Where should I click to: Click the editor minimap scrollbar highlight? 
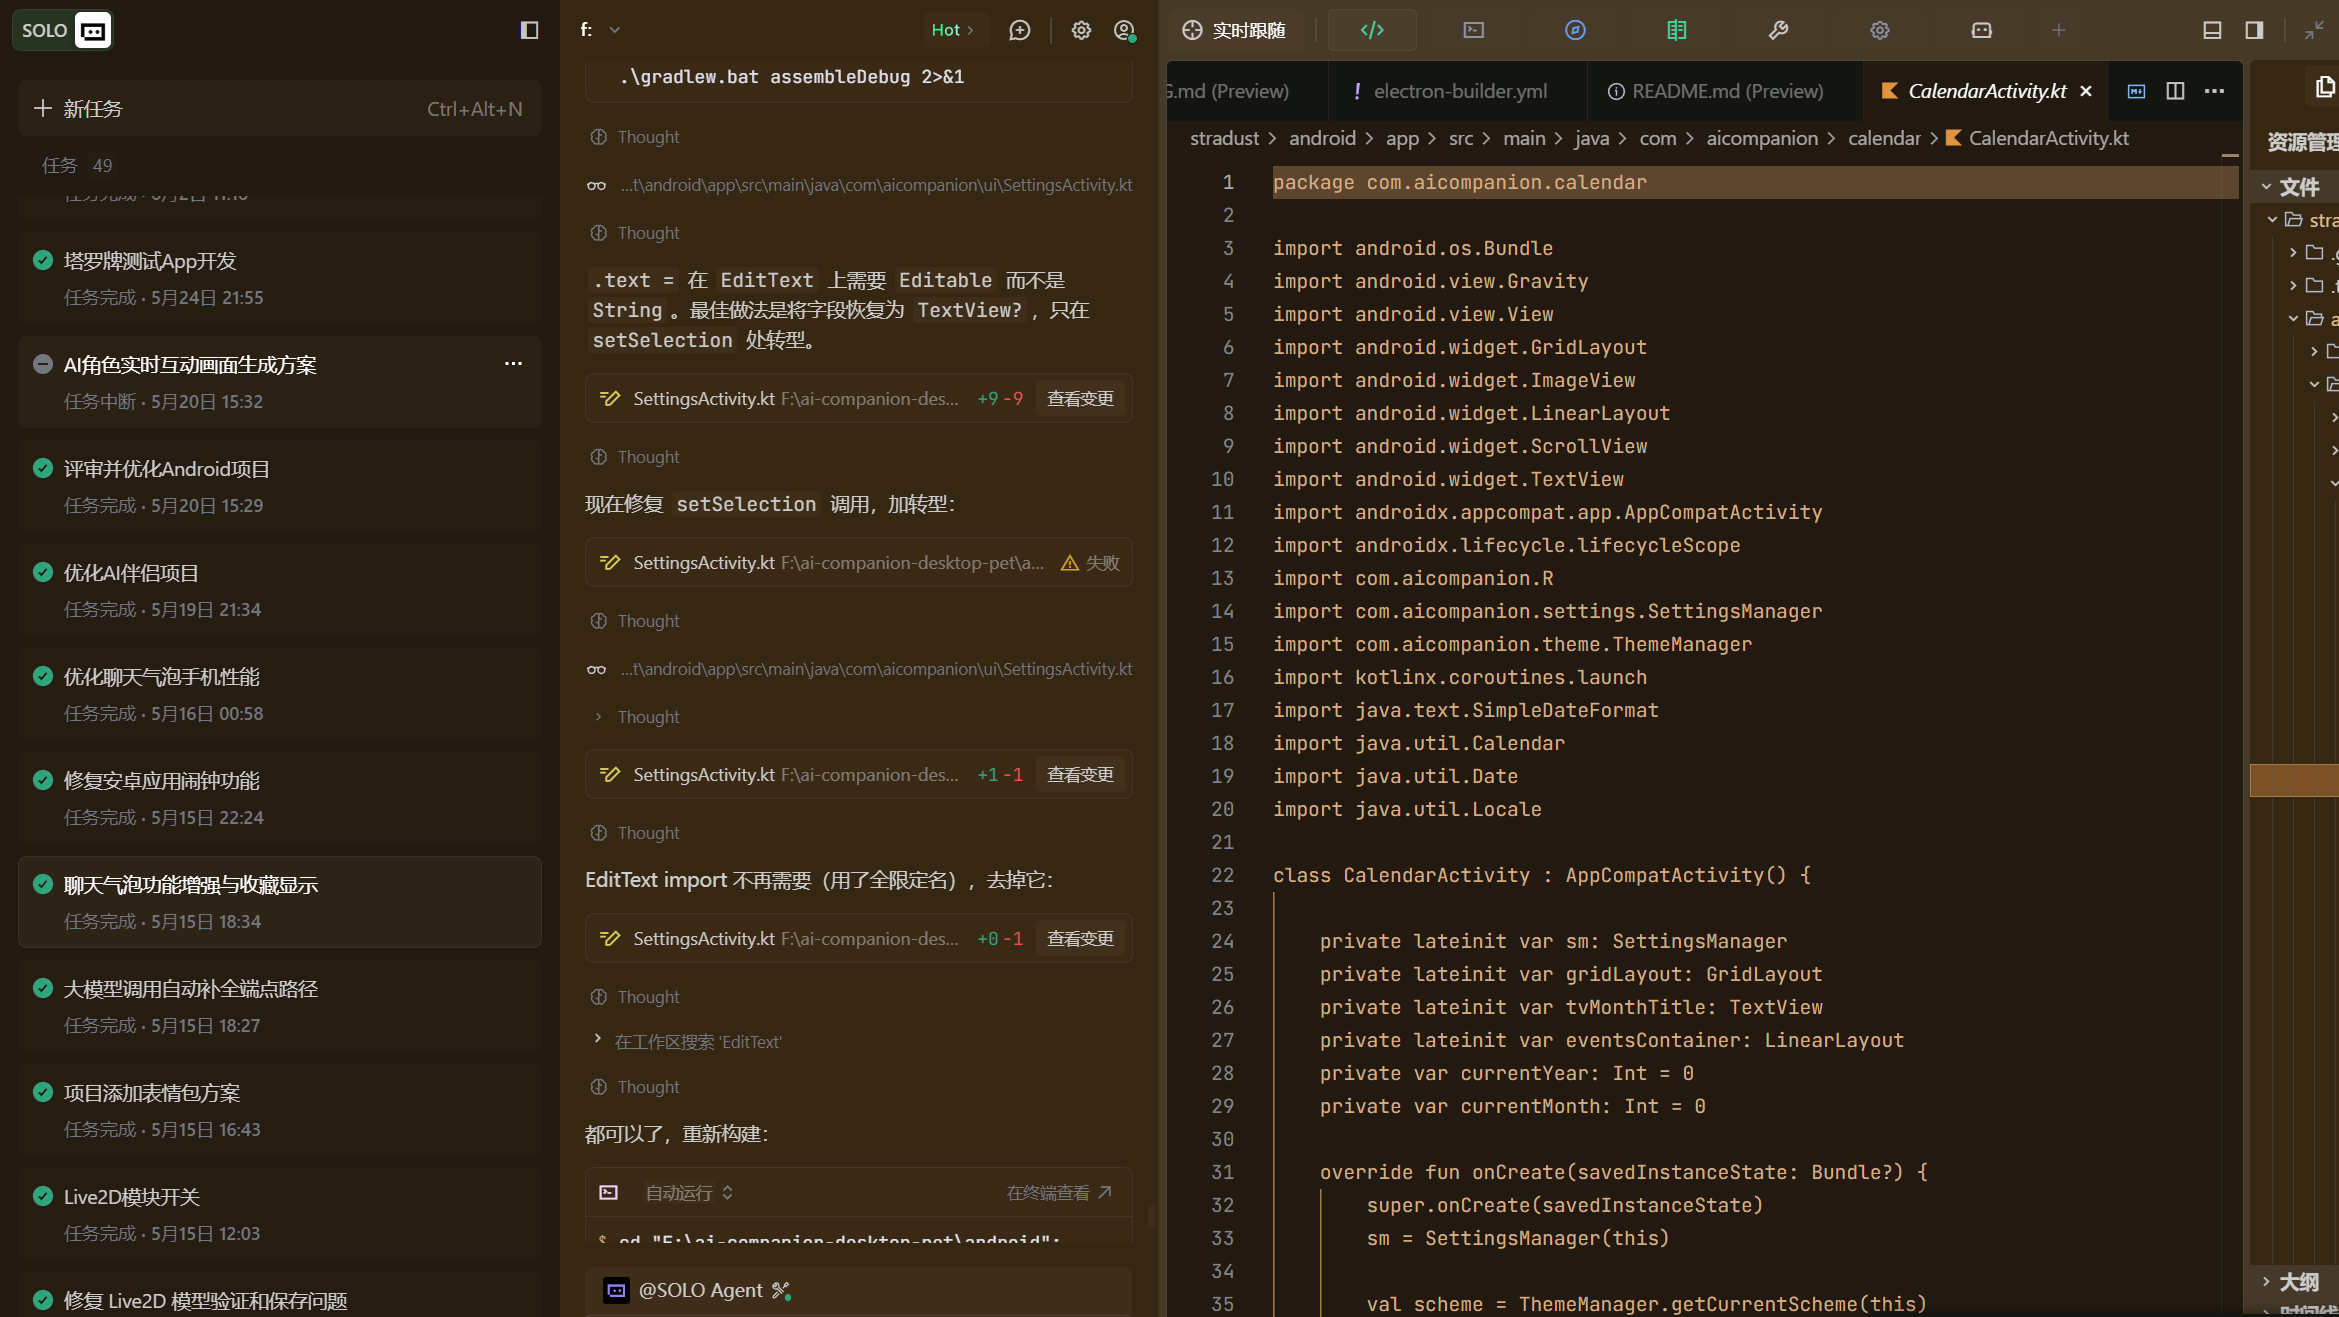[x=2229, y=156]
